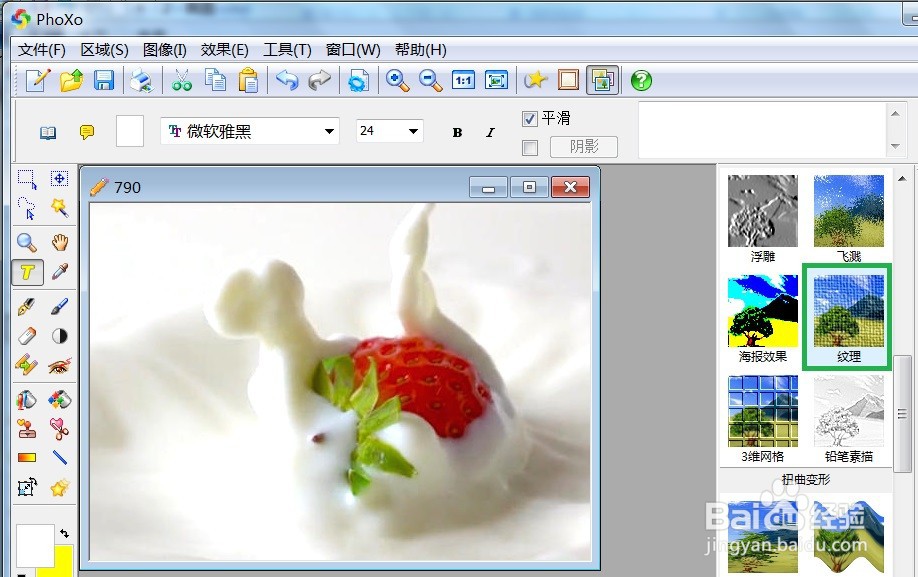918x577 pixels.
Task: Cut selection with scissors icon
Action: click(182, 80)
